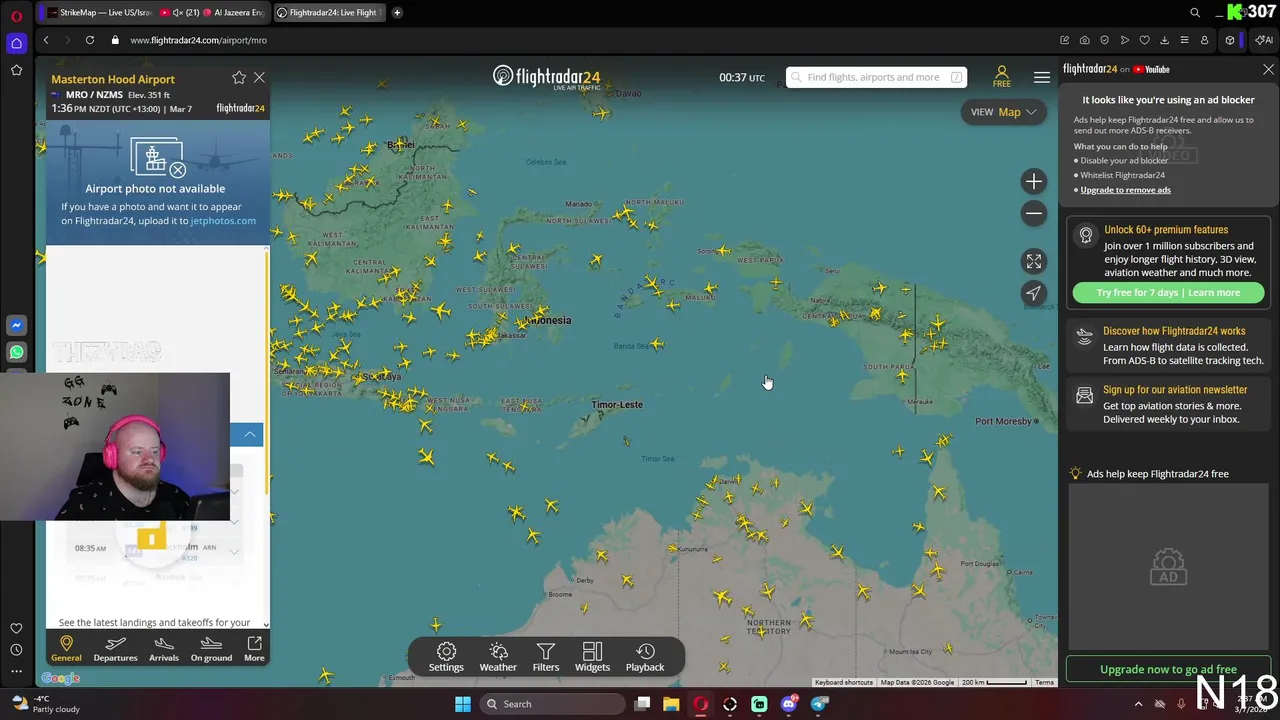Open the jetphotos.com link
The image size is (1280, 720).
pos(223,220)
